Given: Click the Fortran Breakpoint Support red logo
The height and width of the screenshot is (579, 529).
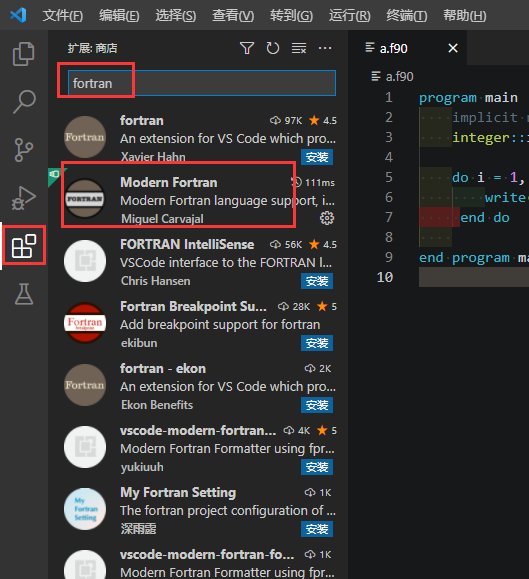Looking at the screenshot, I should click(85, 323).
